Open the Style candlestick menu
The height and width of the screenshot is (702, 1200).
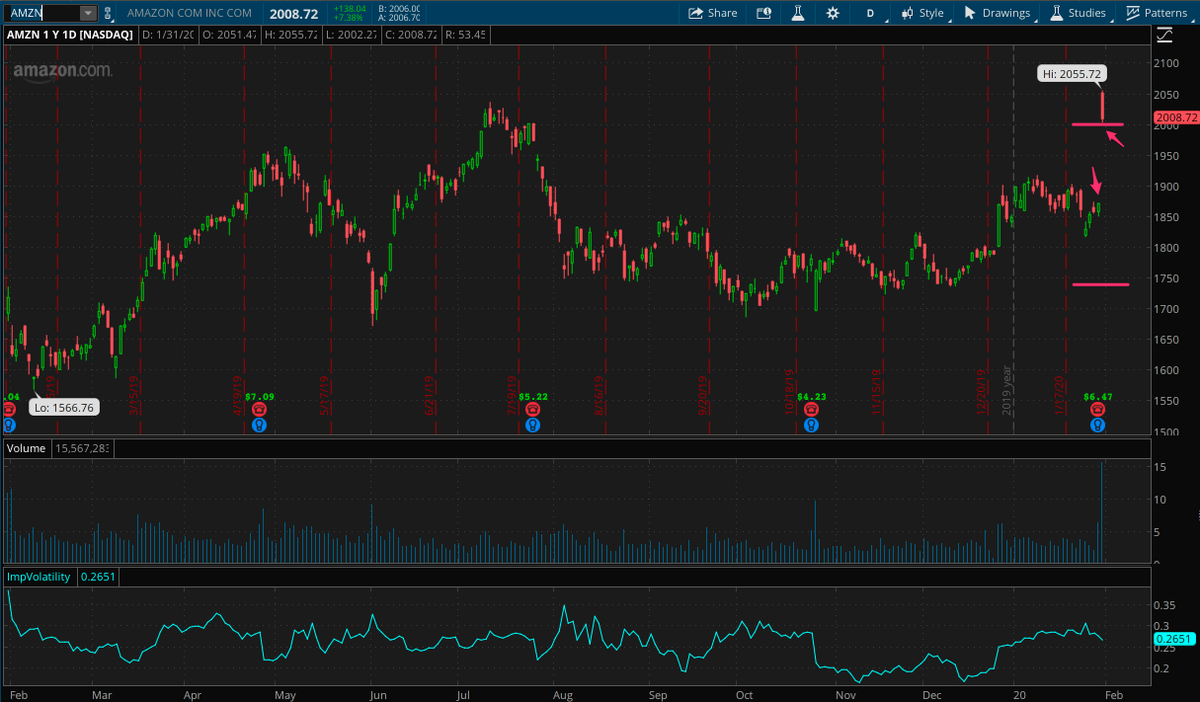click(x=922, y=13)
